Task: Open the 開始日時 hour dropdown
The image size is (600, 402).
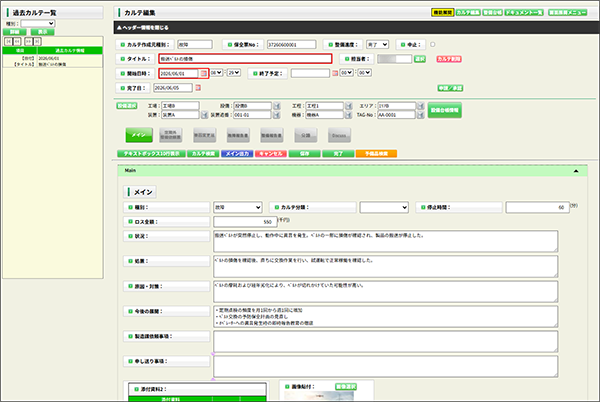Action: (x=216, y=73)
